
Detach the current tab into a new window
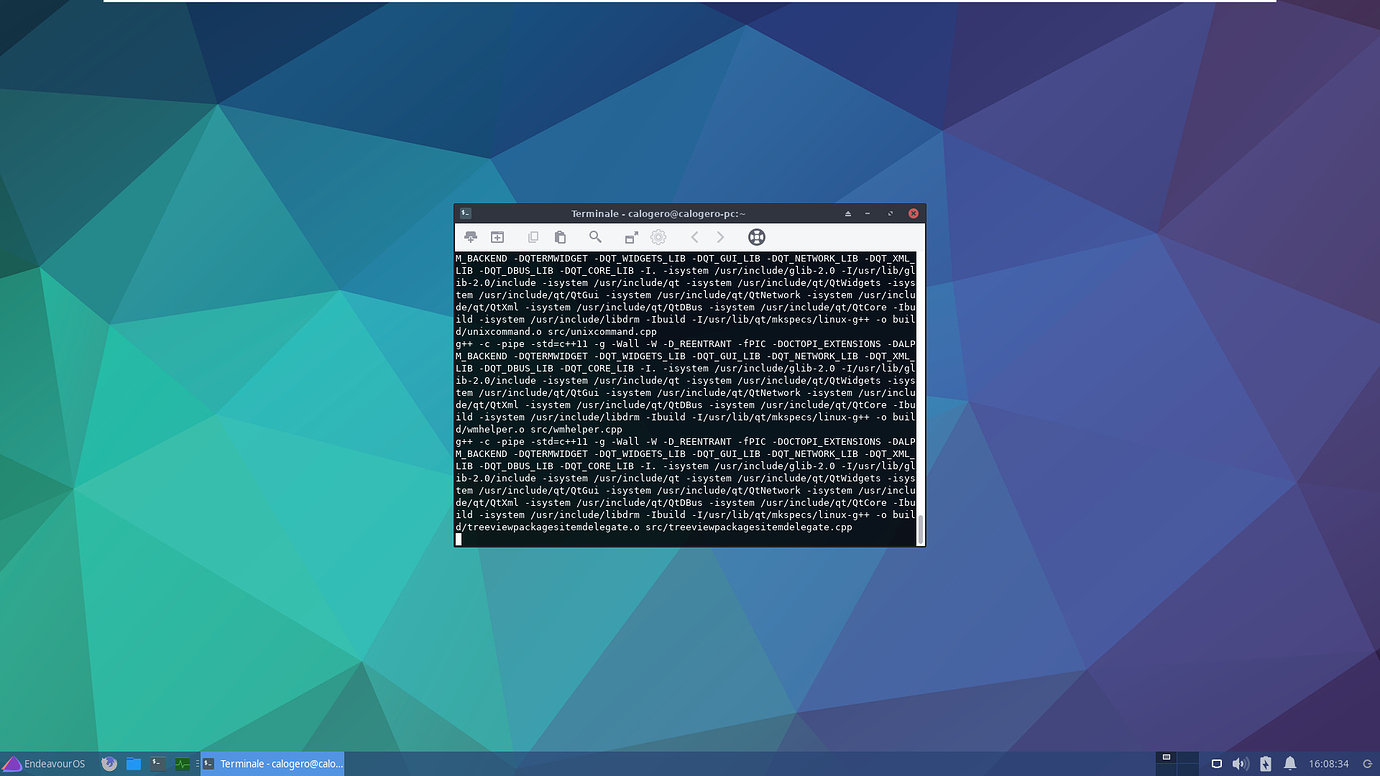(x=631, y=237)
